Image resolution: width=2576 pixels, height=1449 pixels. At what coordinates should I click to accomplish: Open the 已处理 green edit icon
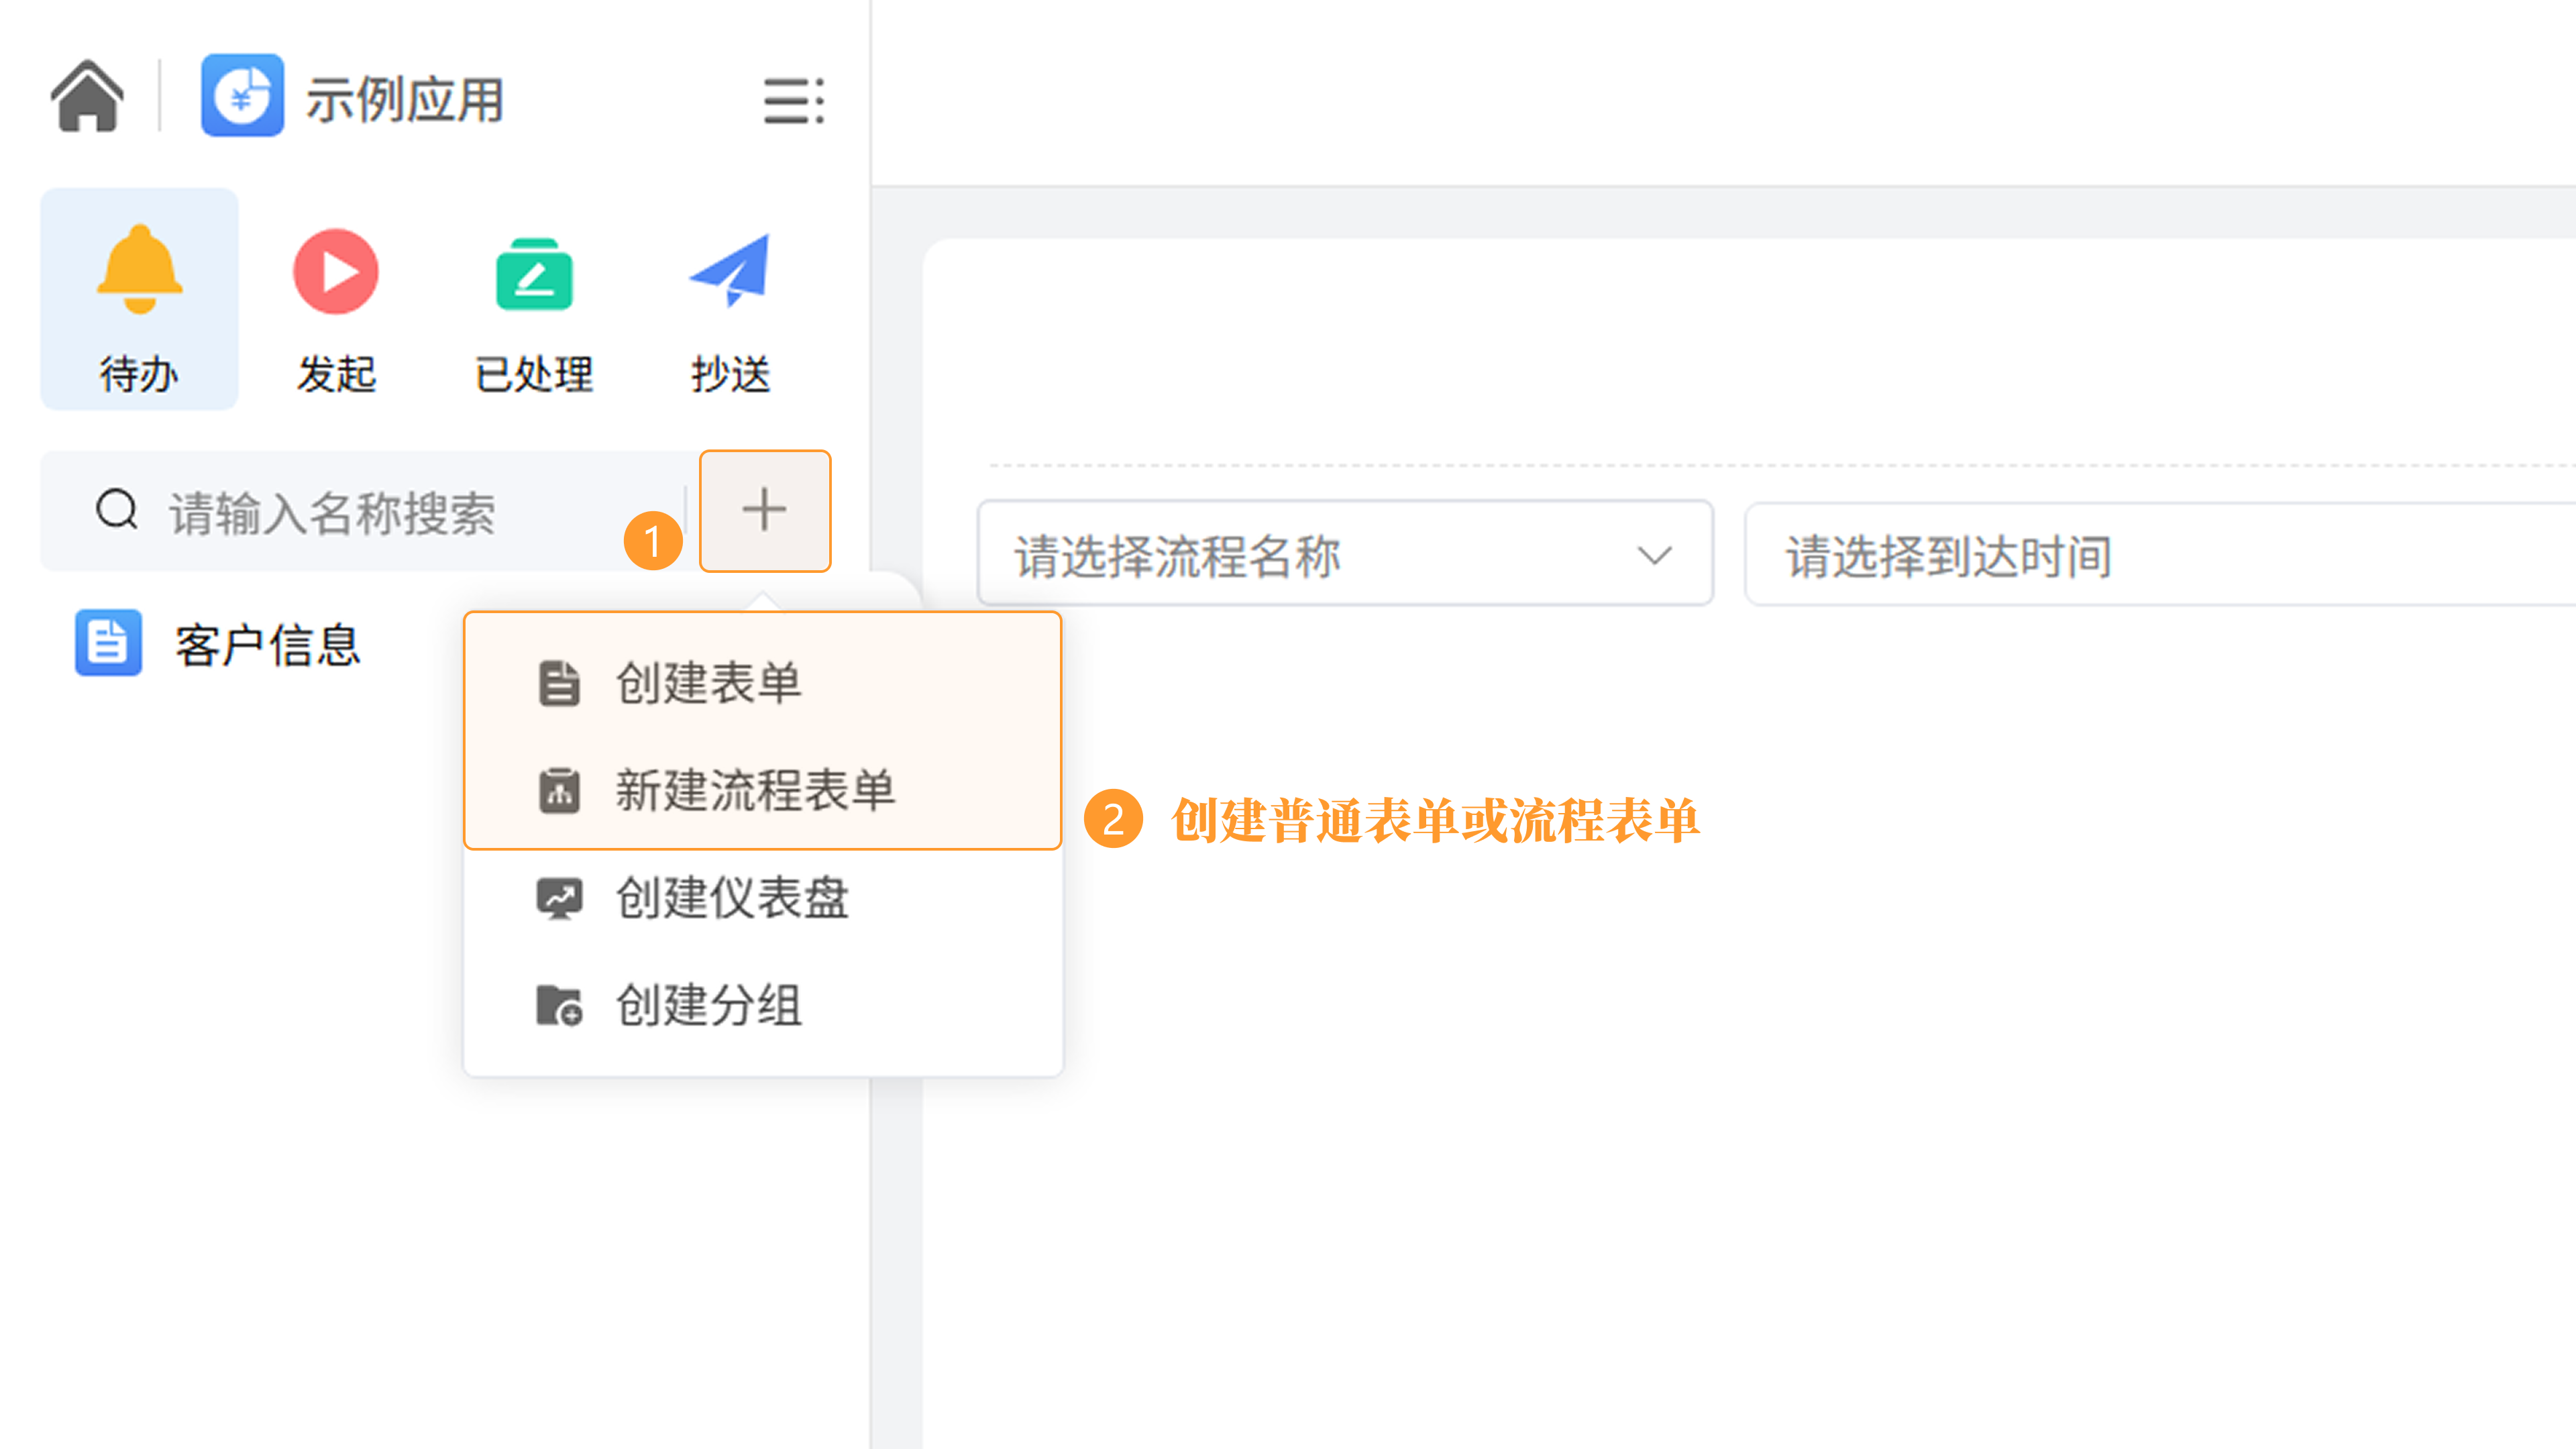534,274
